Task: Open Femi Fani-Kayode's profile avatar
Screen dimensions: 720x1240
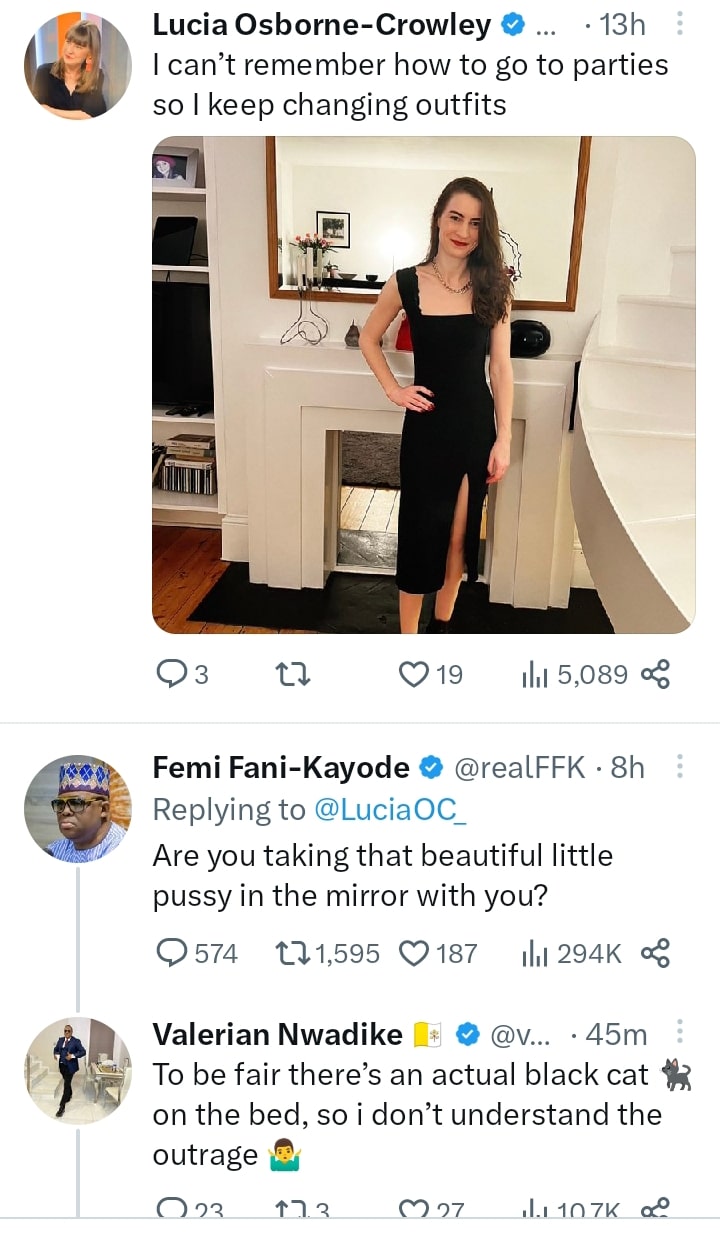Action: (x=78, y=808)
